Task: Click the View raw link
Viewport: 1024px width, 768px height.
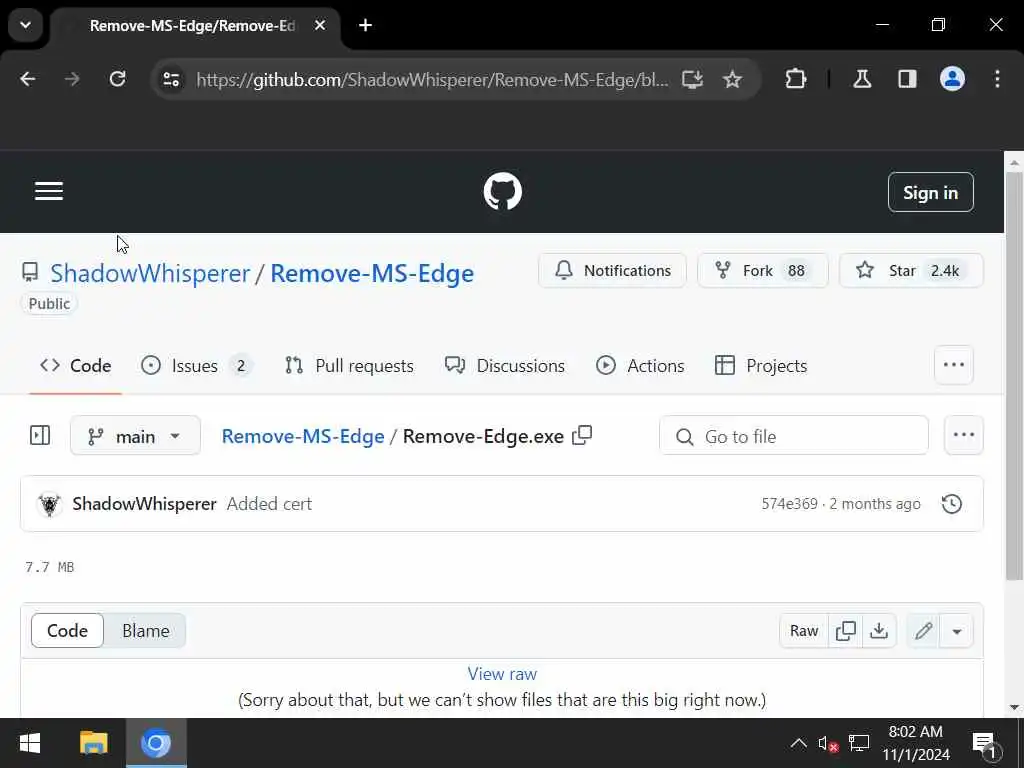Action: click(x=502, y=673)
